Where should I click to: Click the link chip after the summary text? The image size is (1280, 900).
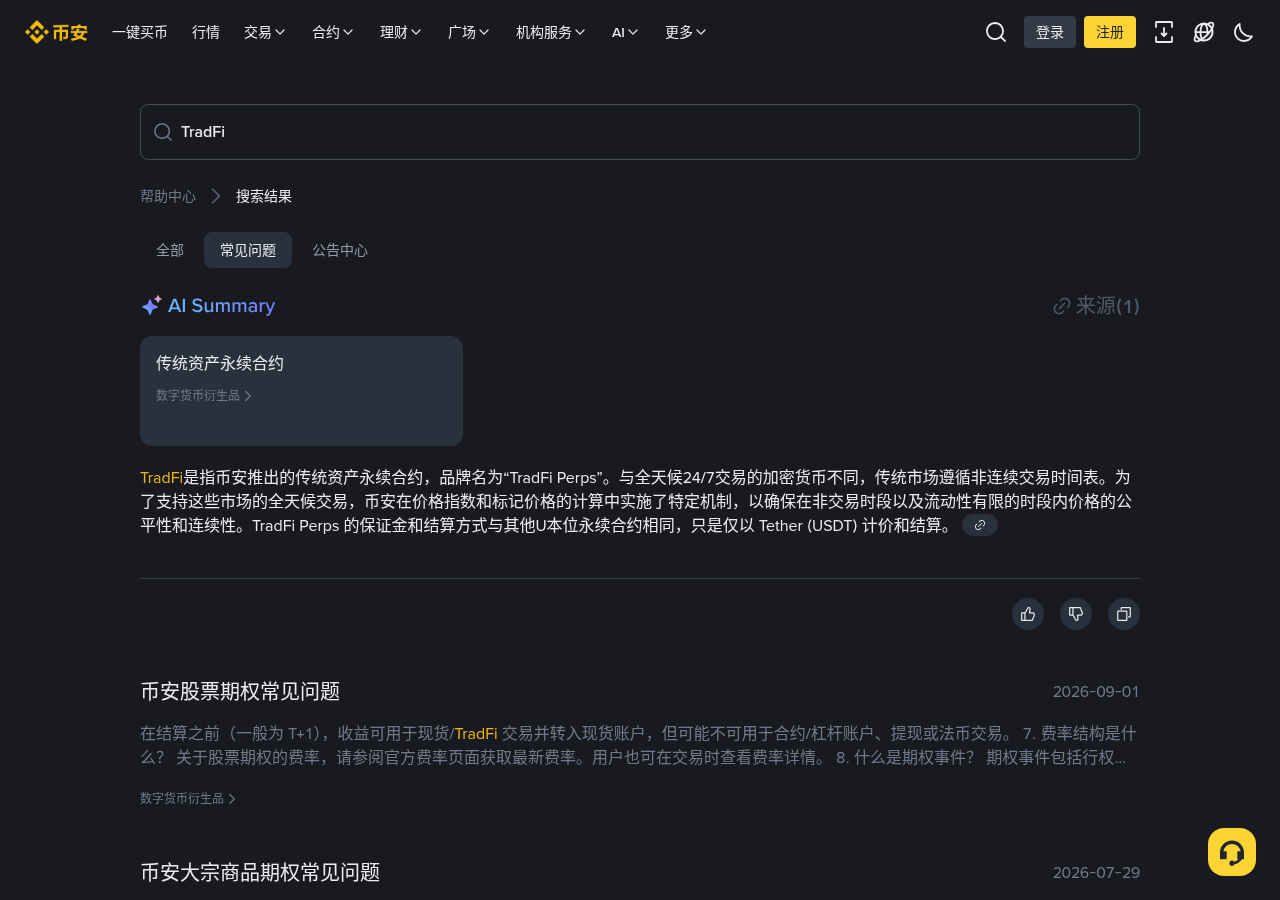[980, 525]
